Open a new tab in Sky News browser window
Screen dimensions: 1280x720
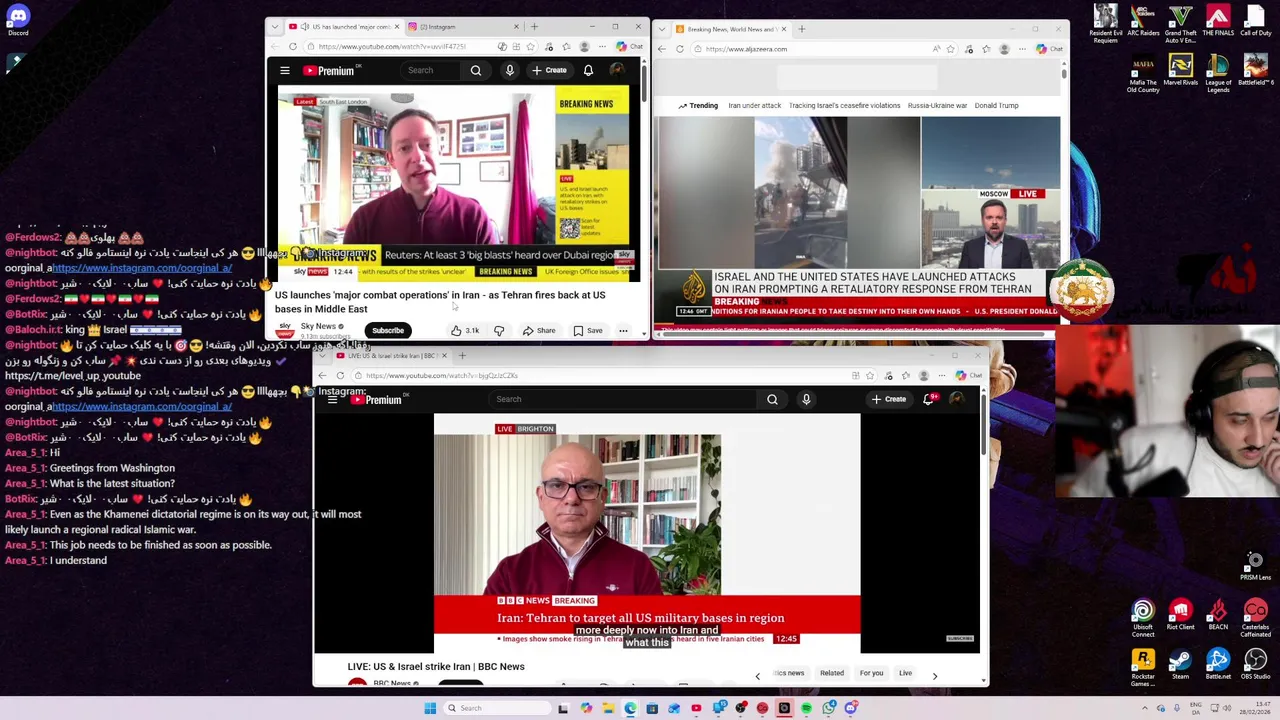(534, 27)
